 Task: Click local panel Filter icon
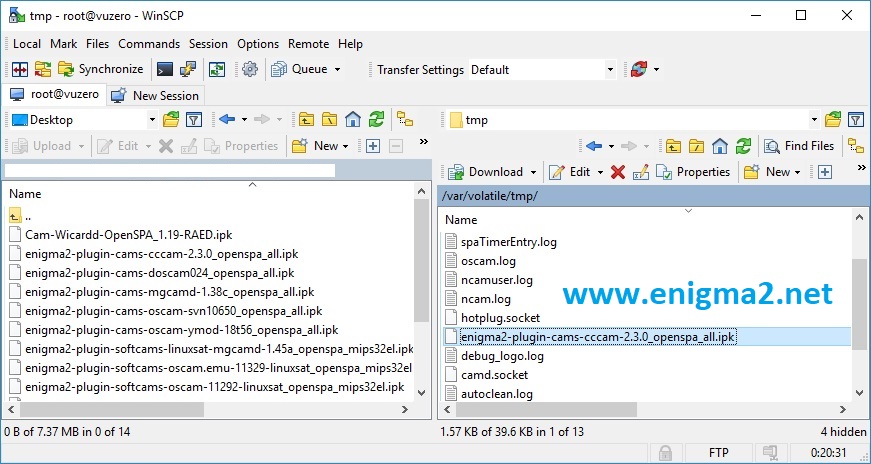point(193,119)
